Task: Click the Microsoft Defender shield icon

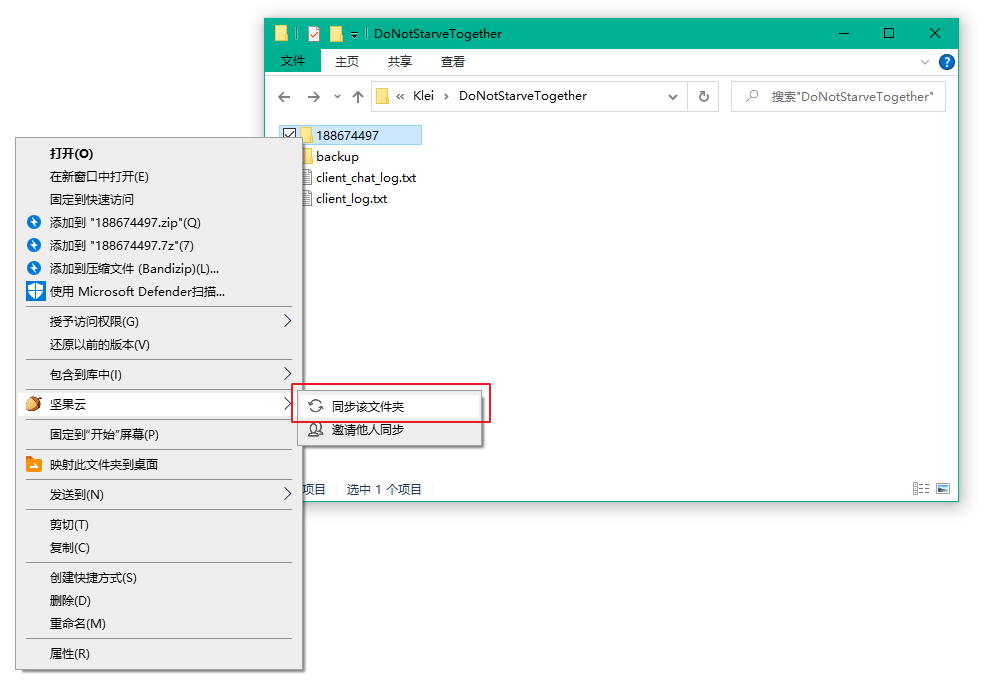Action: point(34,291)
